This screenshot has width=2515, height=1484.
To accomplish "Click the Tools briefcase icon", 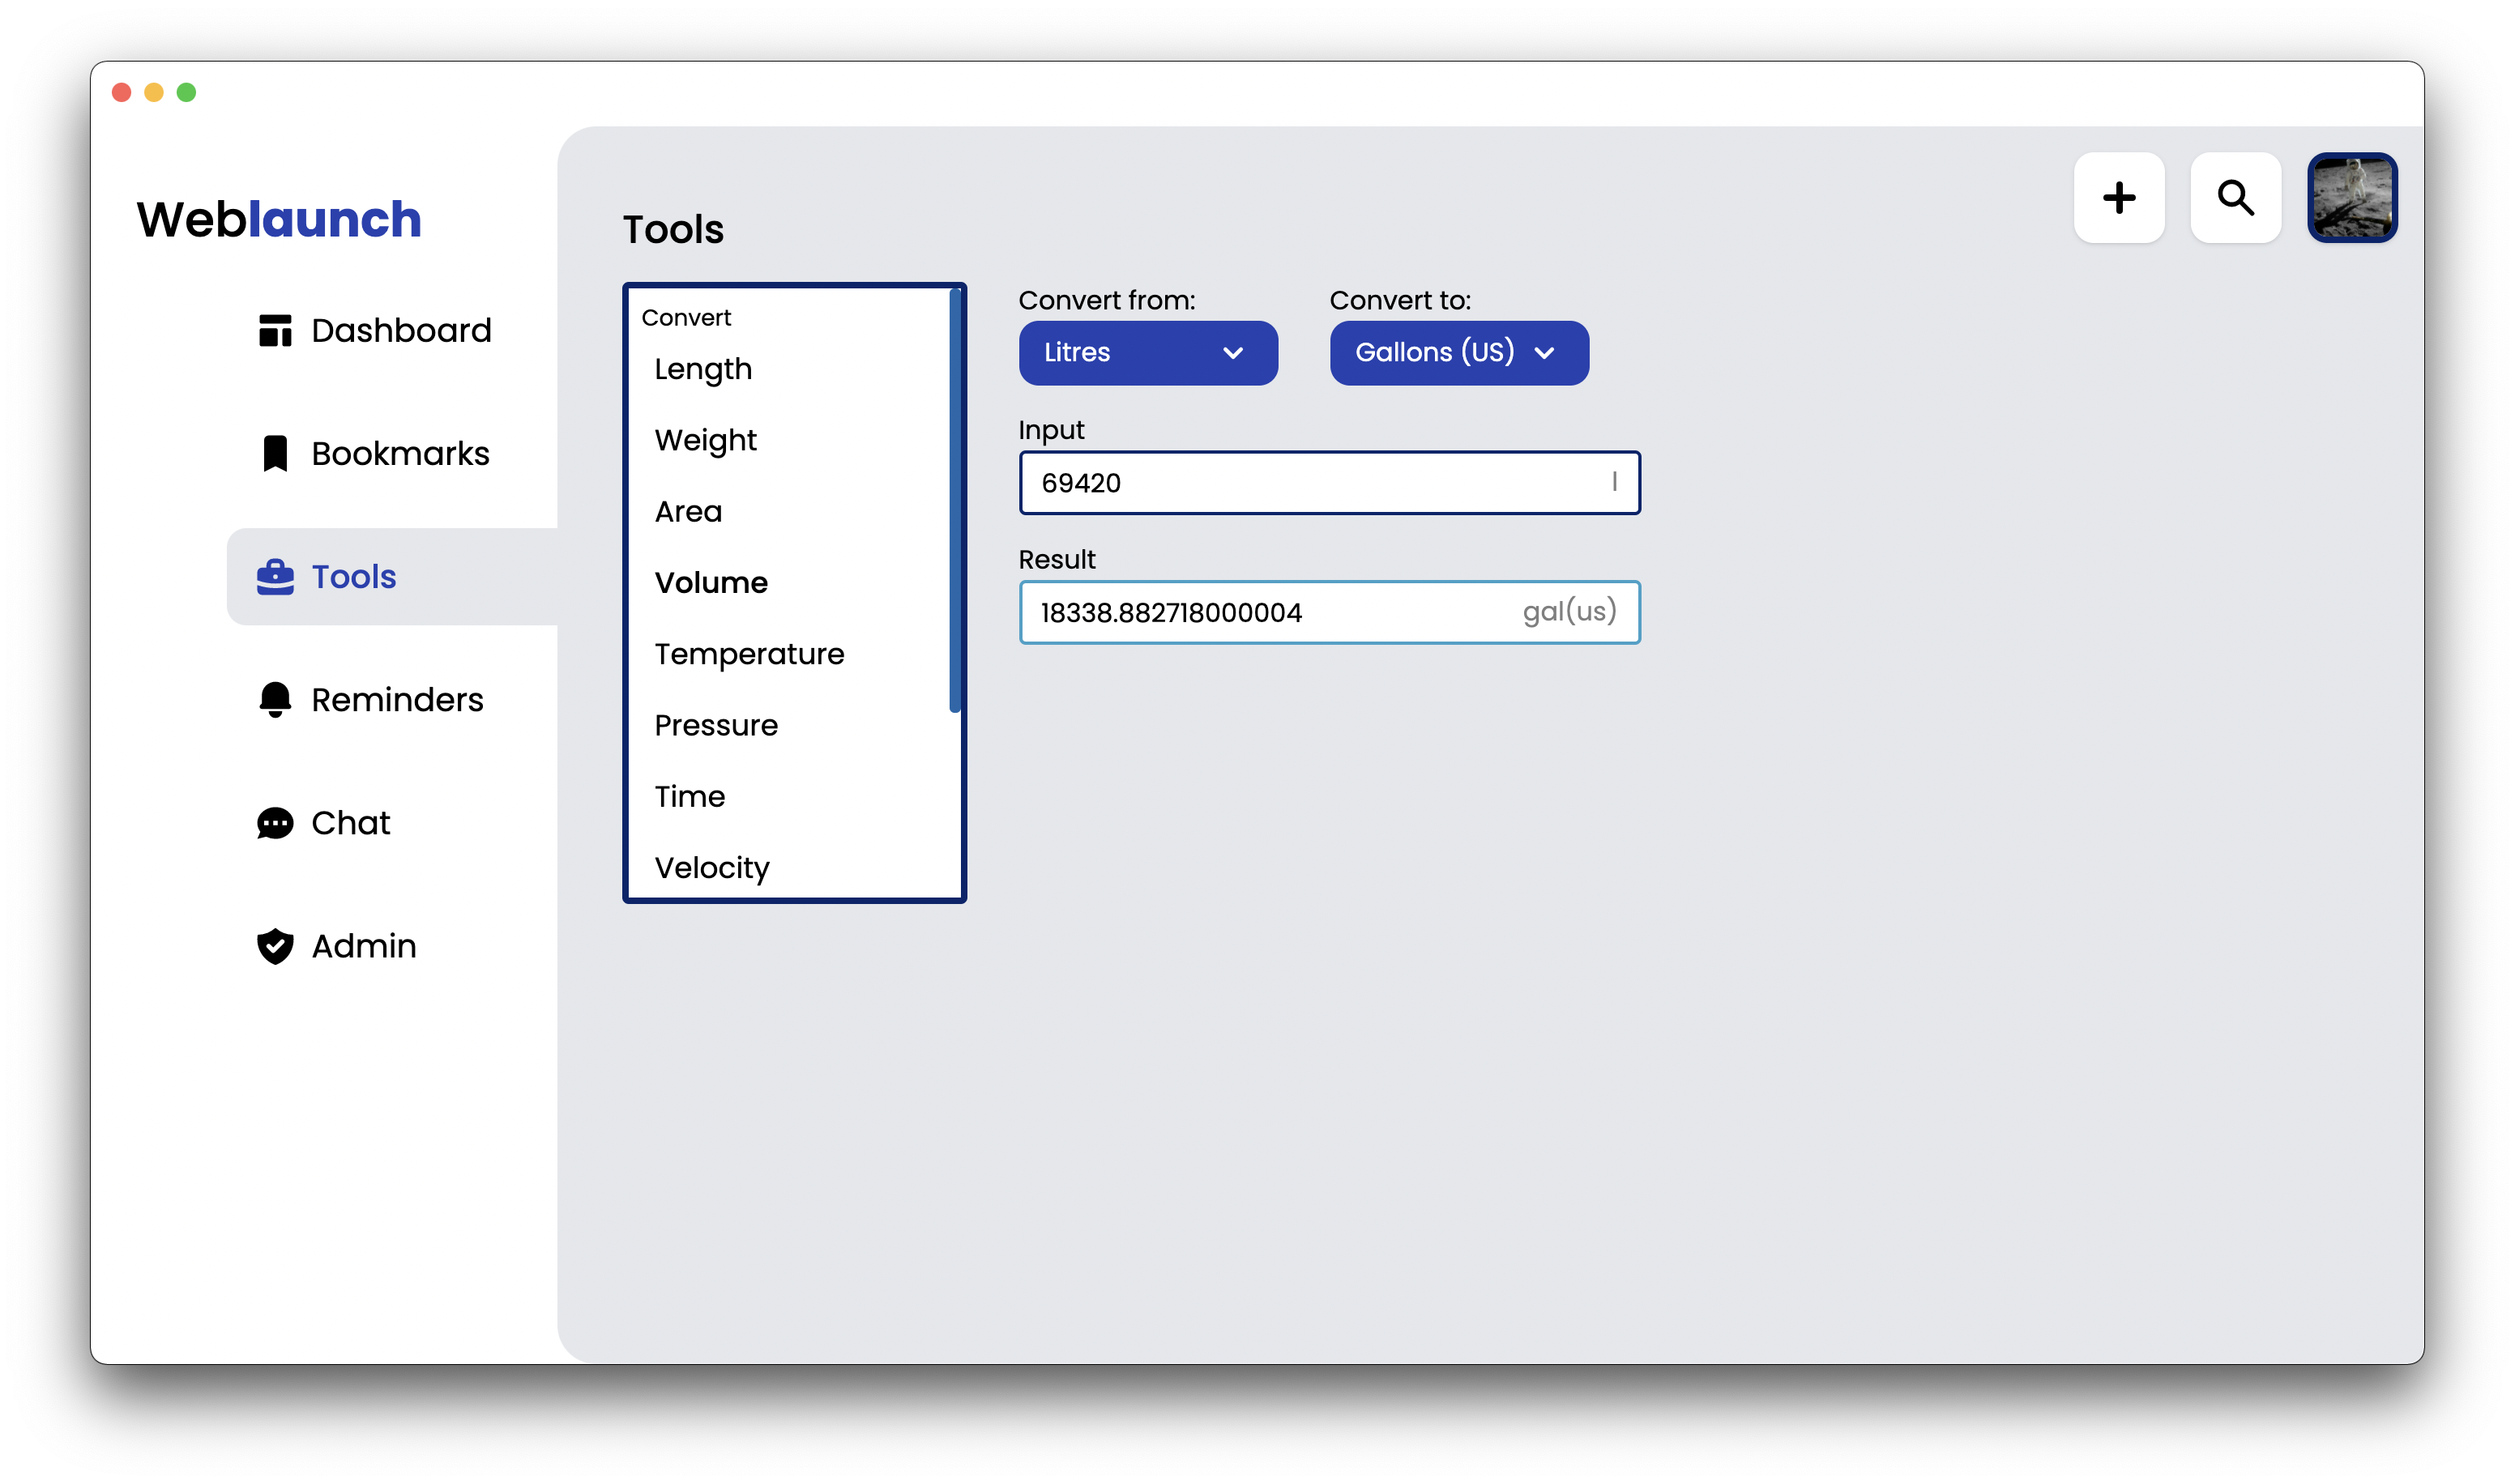I will click(x=275, y=577).
